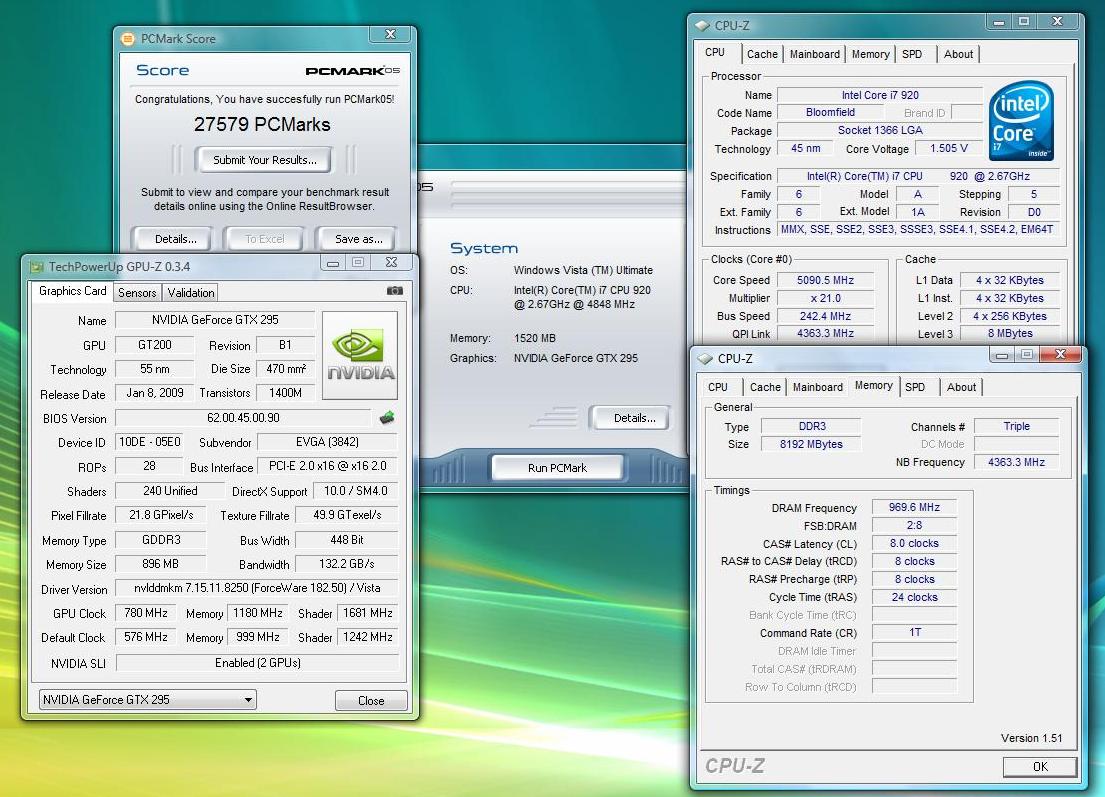Open the Cache tab in top CPU-Z window

(x=762, y=54)
